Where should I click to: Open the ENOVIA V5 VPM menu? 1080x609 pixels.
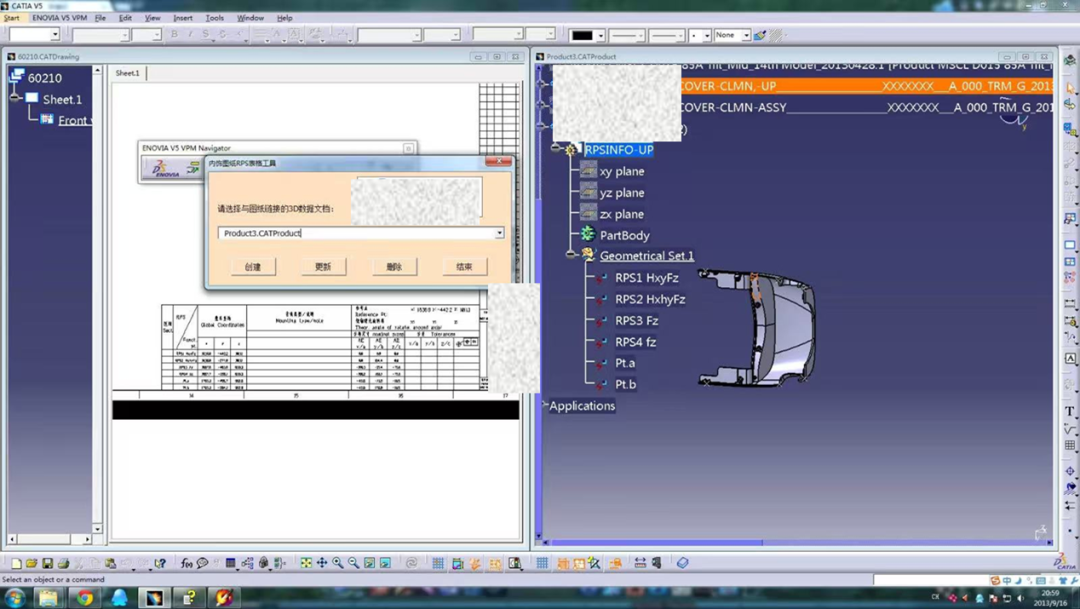pyautogui.click(x=60, y=18)
